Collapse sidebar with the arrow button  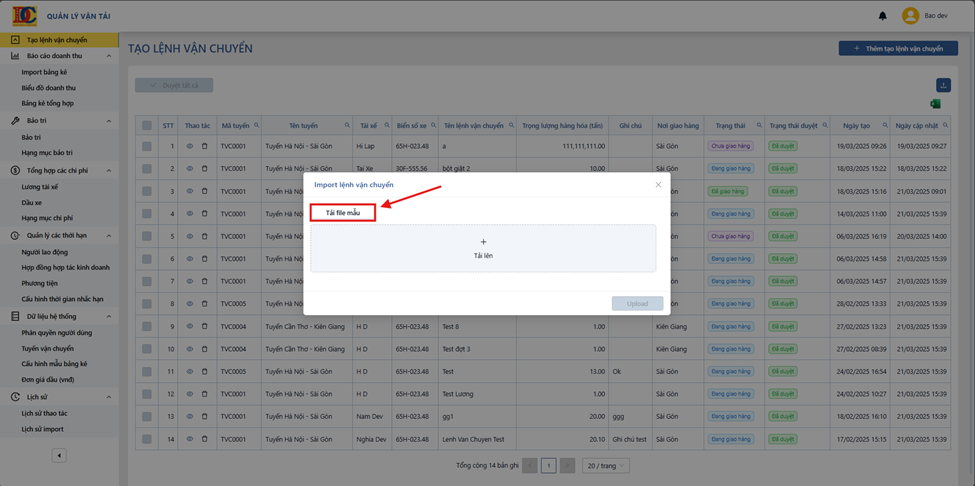coord(59,456)
